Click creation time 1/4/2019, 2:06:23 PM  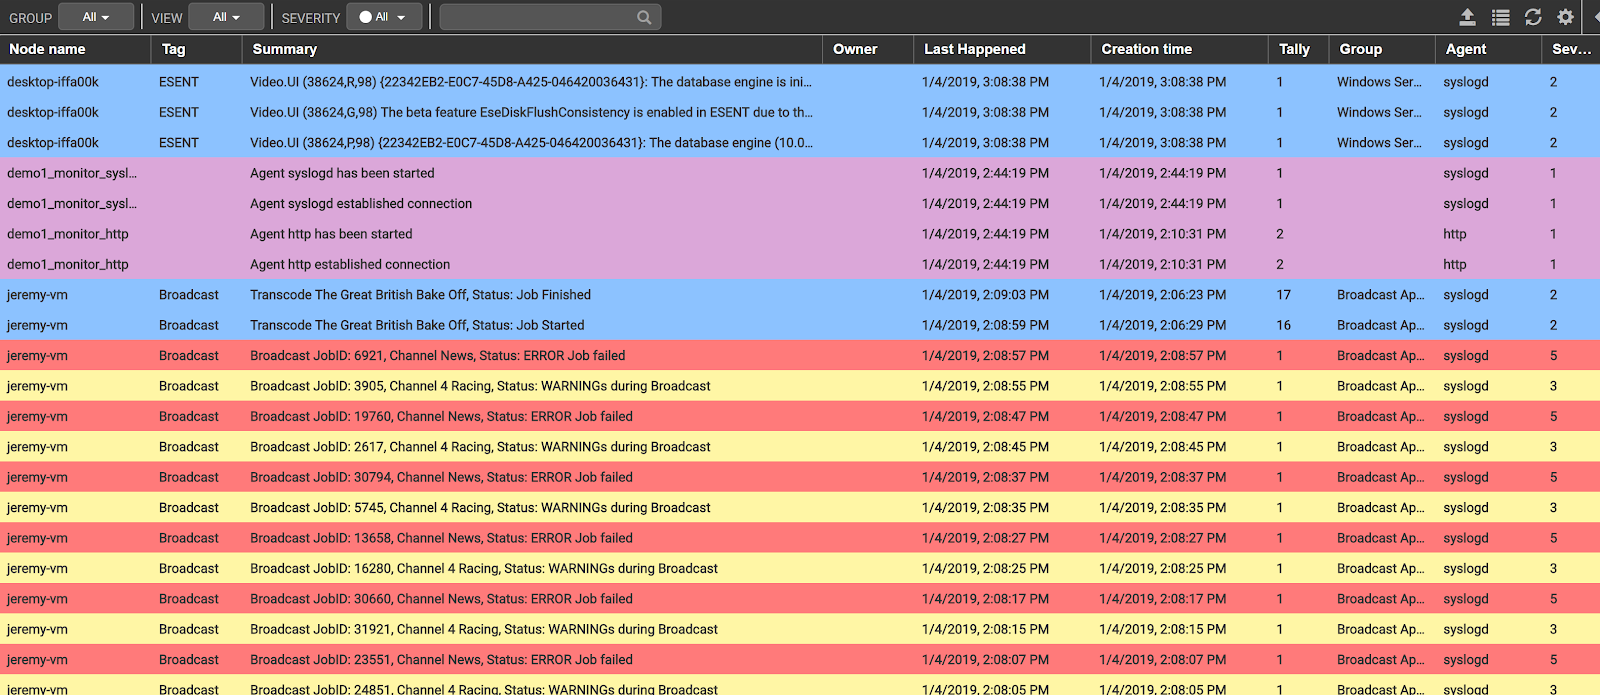click(x=1162, y=295)
